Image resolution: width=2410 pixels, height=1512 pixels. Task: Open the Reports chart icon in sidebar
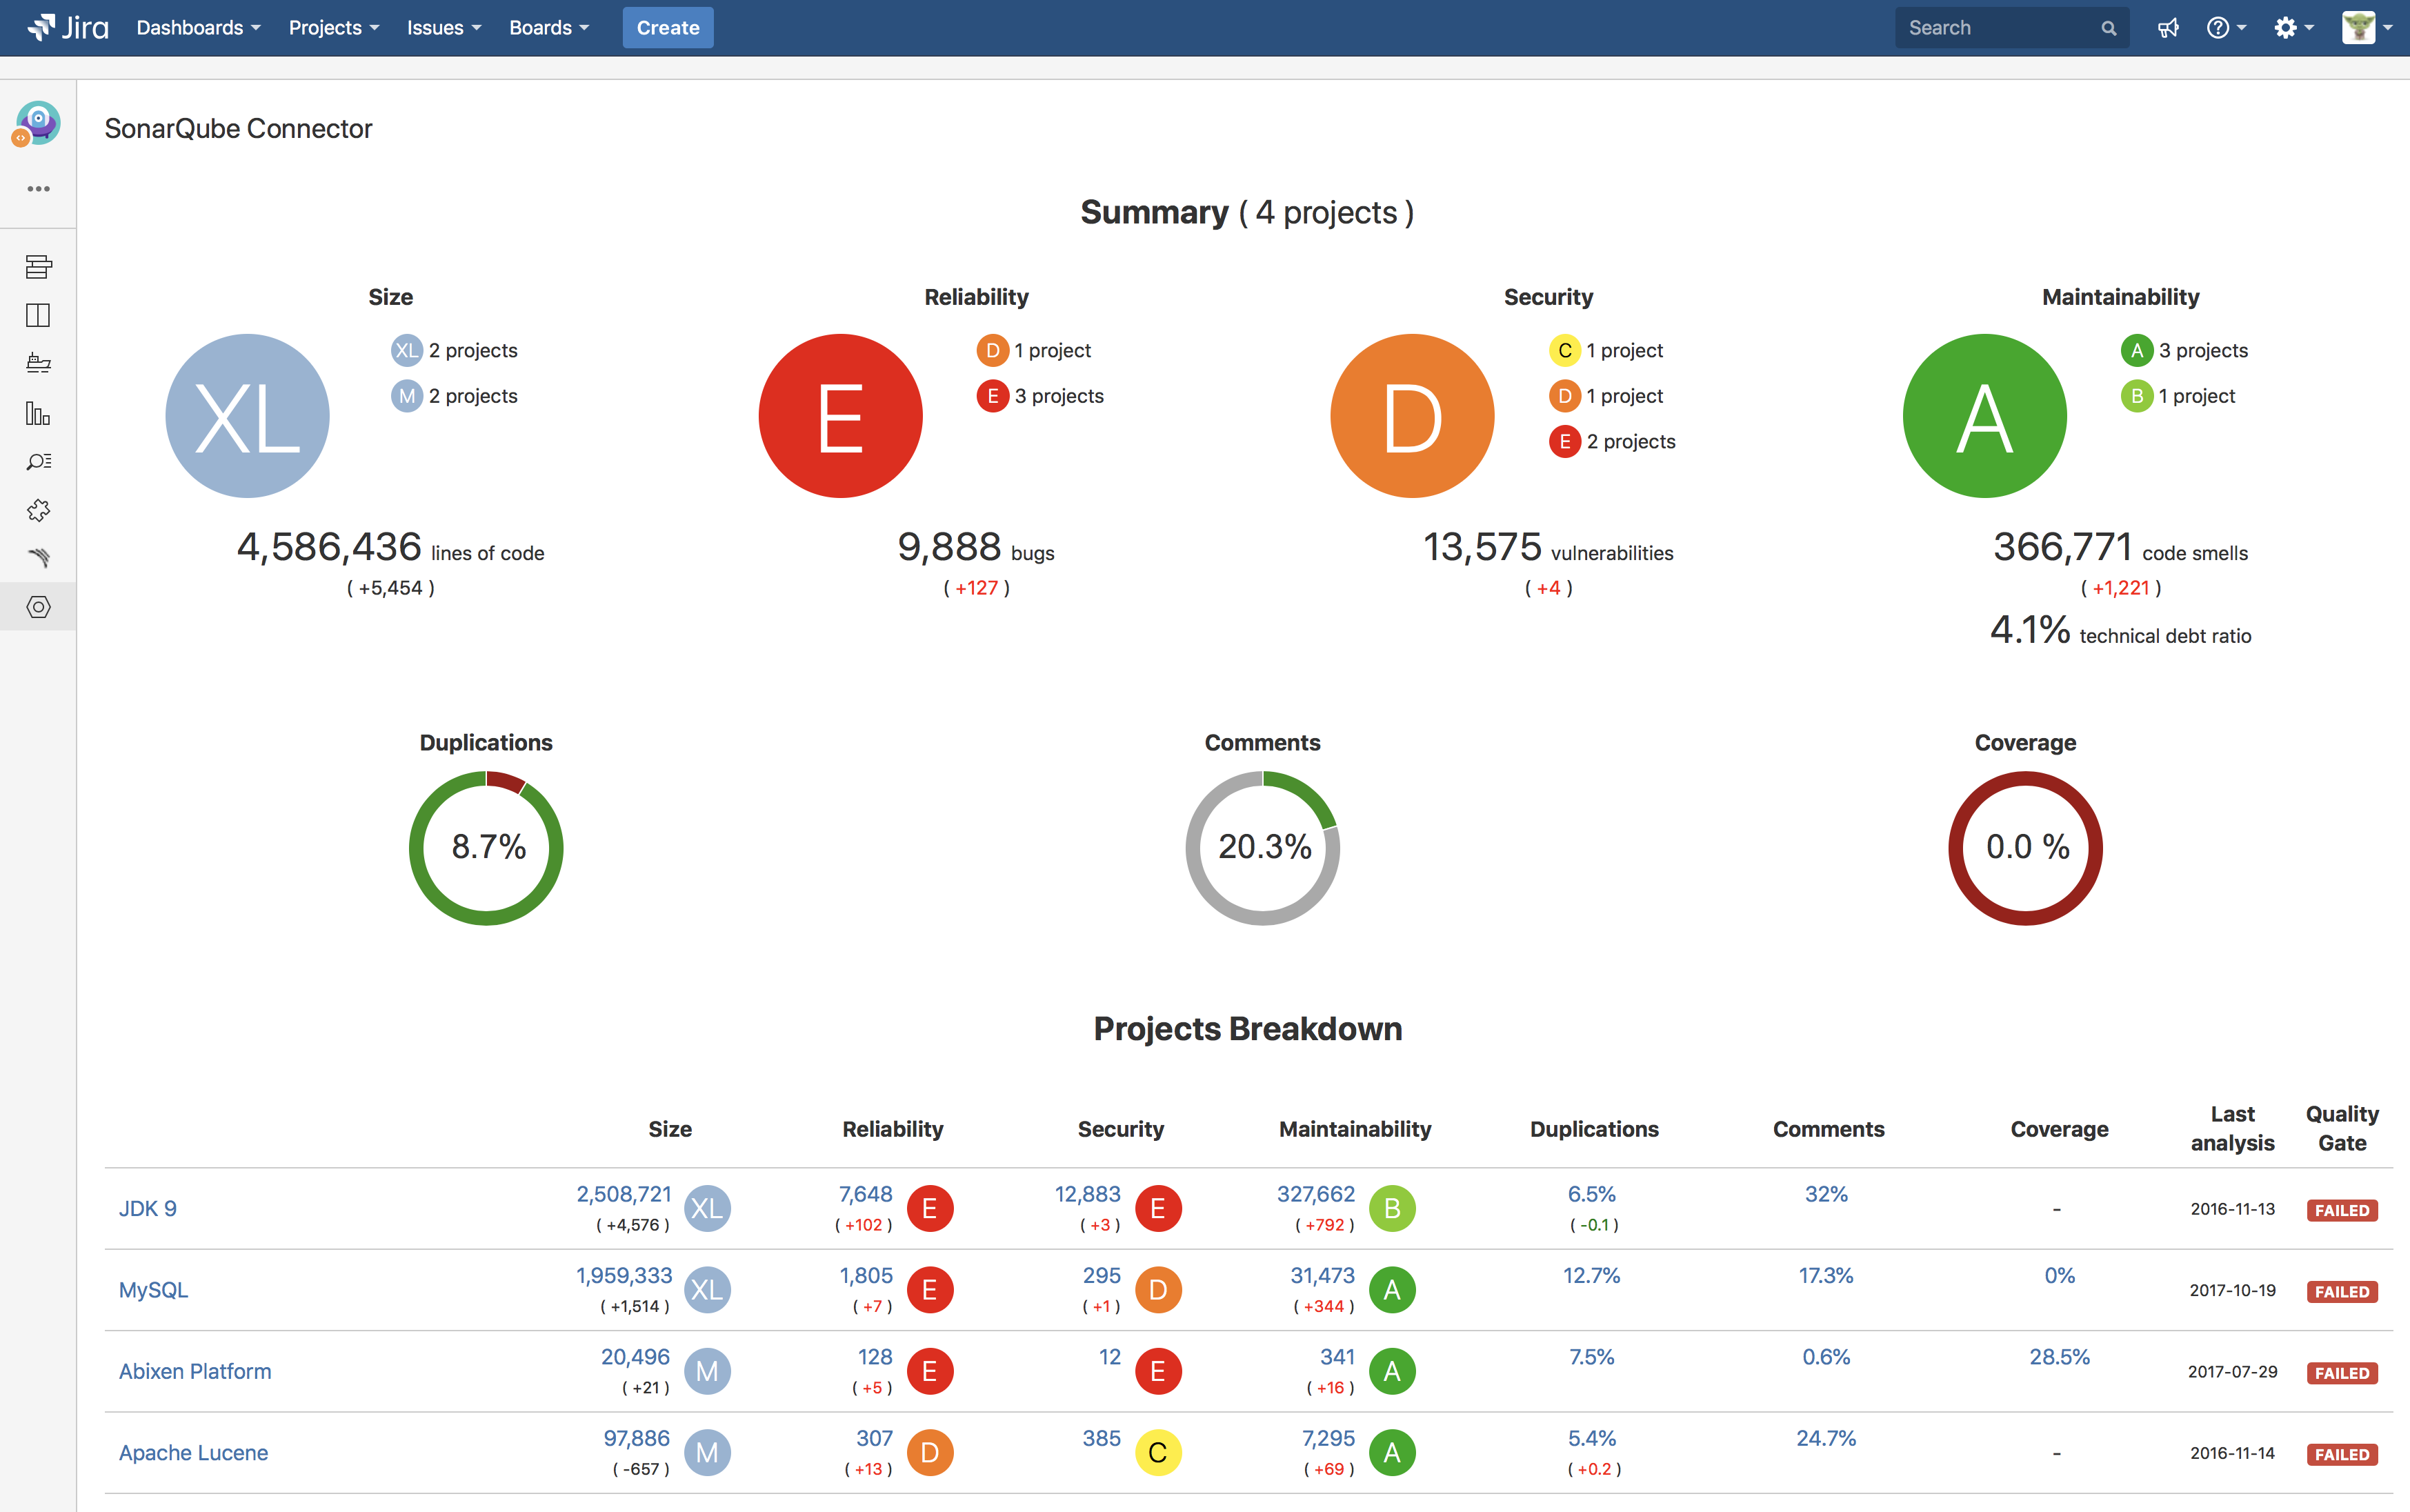coord(38,413)
